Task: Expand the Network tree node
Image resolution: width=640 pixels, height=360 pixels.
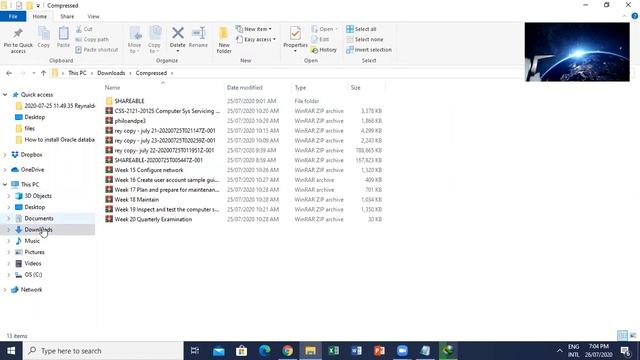Action: point(5,290)
